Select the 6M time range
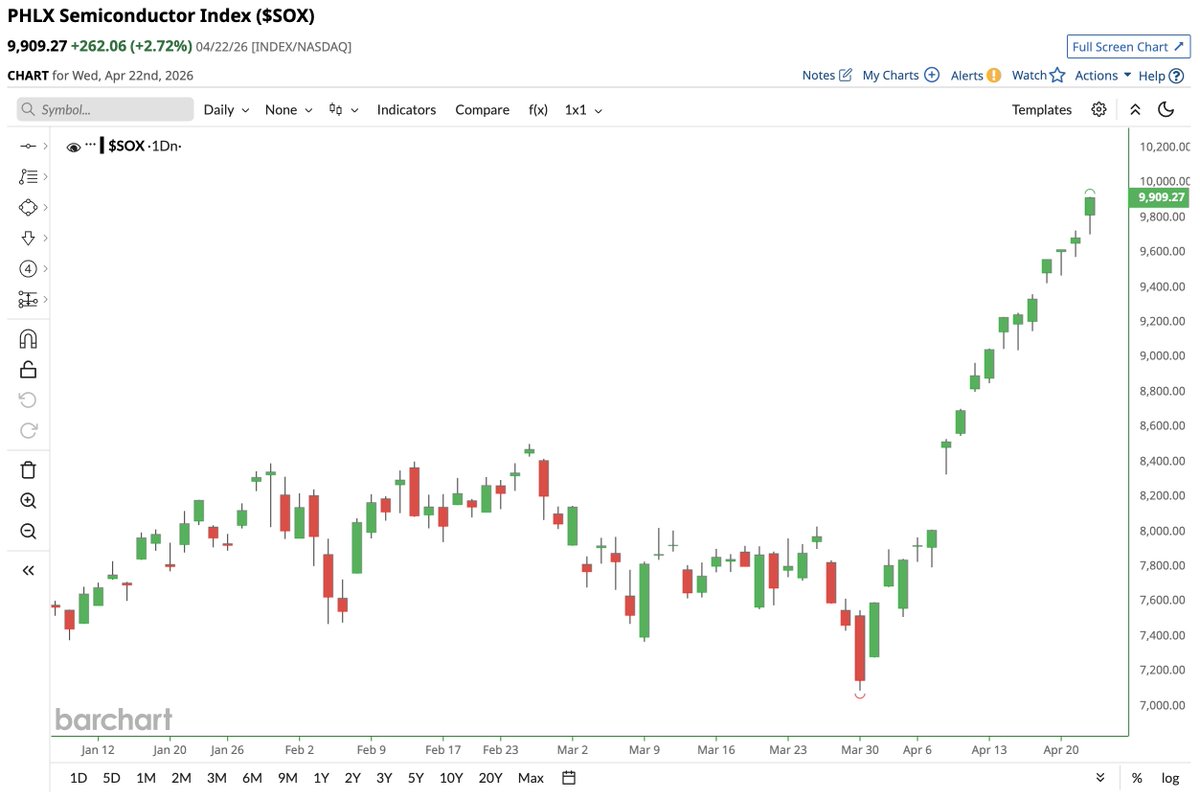The image size is (1200, 799). point(252,777)
